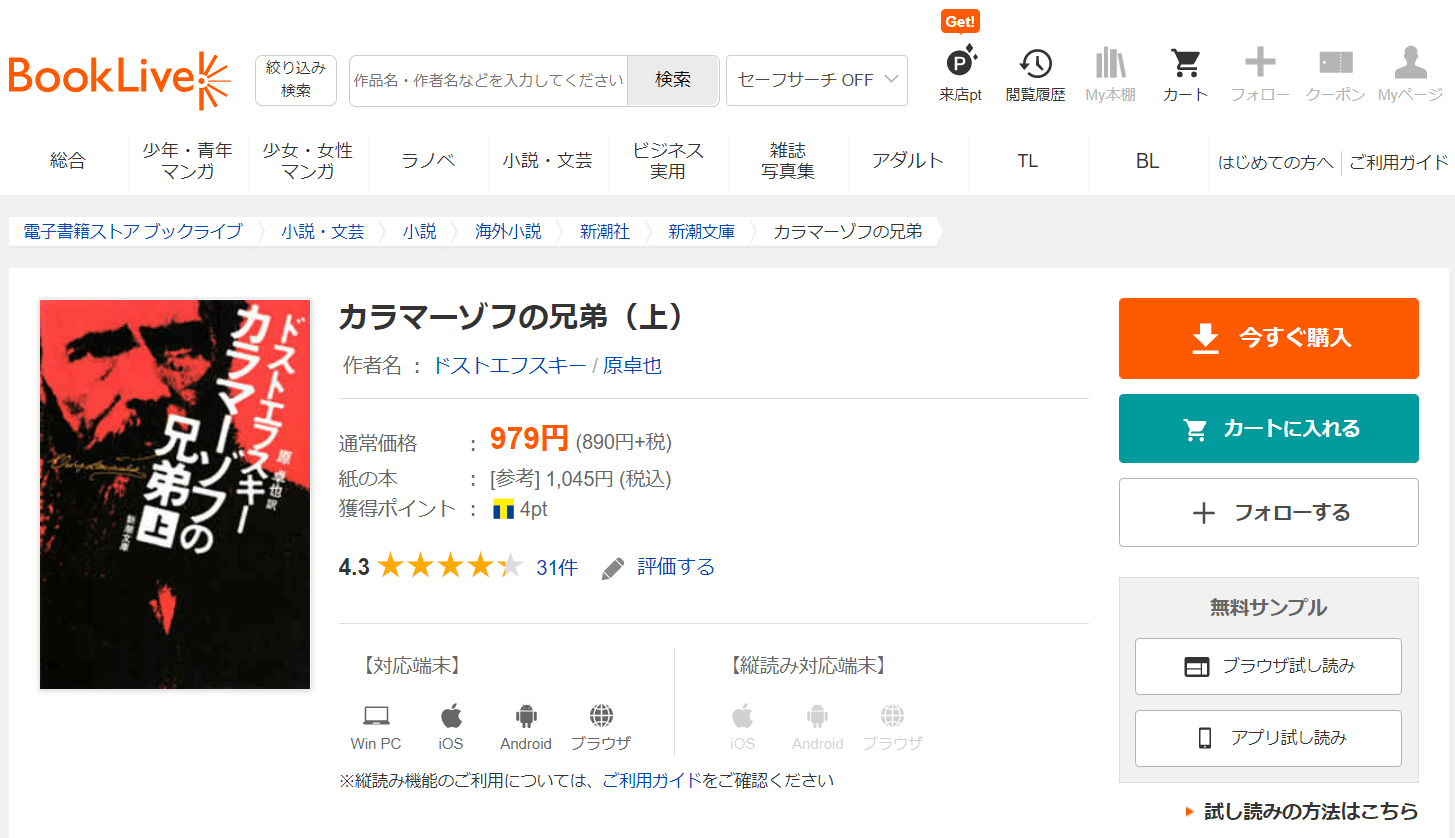Select the ラノベ category tab
Viewport: 1455px width, 838px height.
(x=428, y=161)
